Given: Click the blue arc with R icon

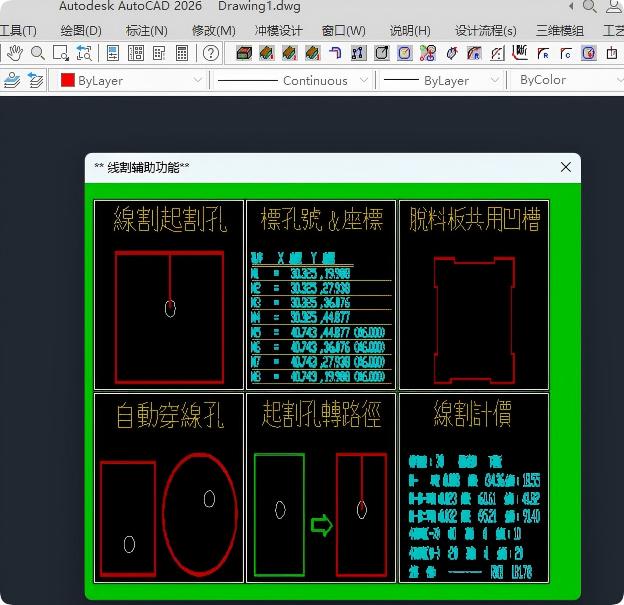Looking at the screenshot, I should click(x=474, y=53).
